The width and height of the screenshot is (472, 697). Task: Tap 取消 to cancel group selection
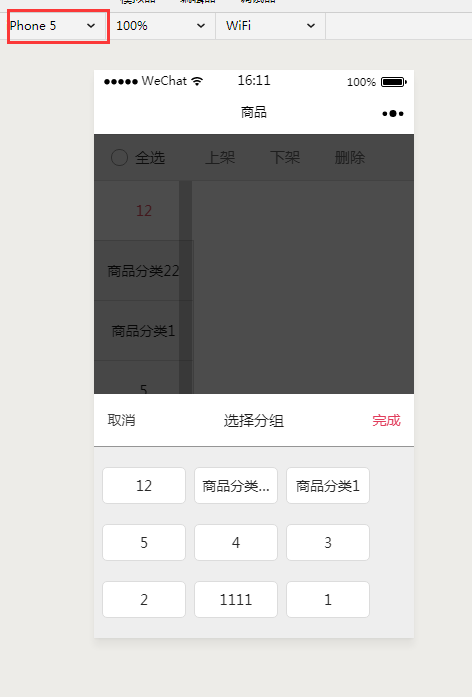click(x=121, y=420)
